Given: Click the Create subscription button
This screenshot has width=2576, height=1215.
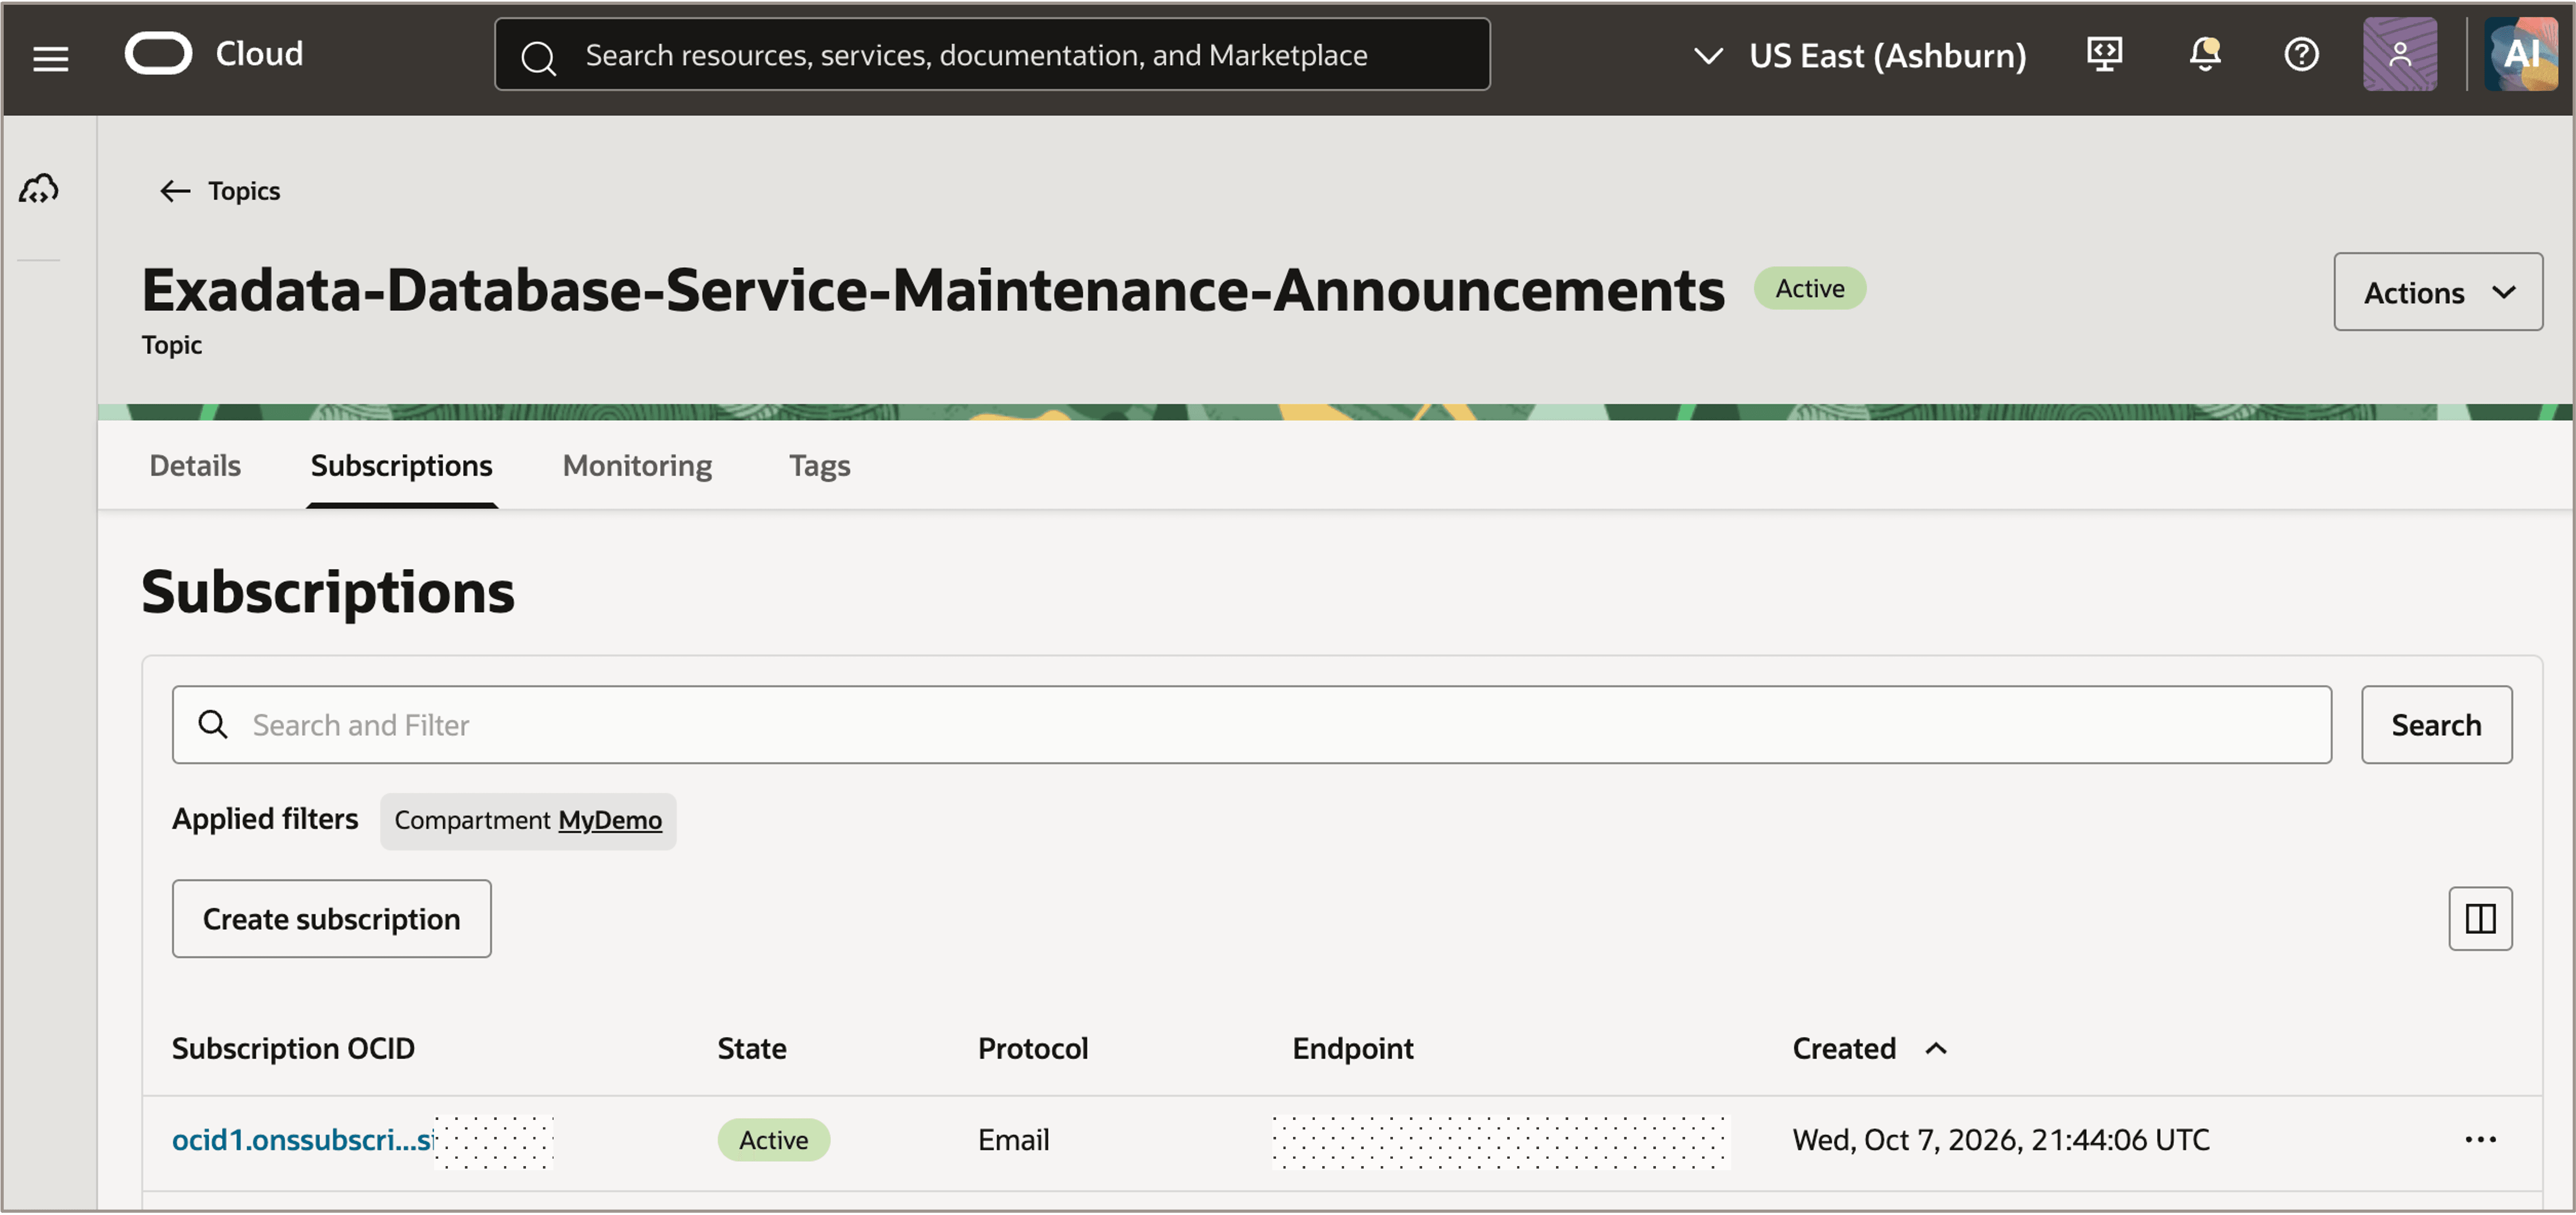Looking at the screenshot, I should coord(331,918).
